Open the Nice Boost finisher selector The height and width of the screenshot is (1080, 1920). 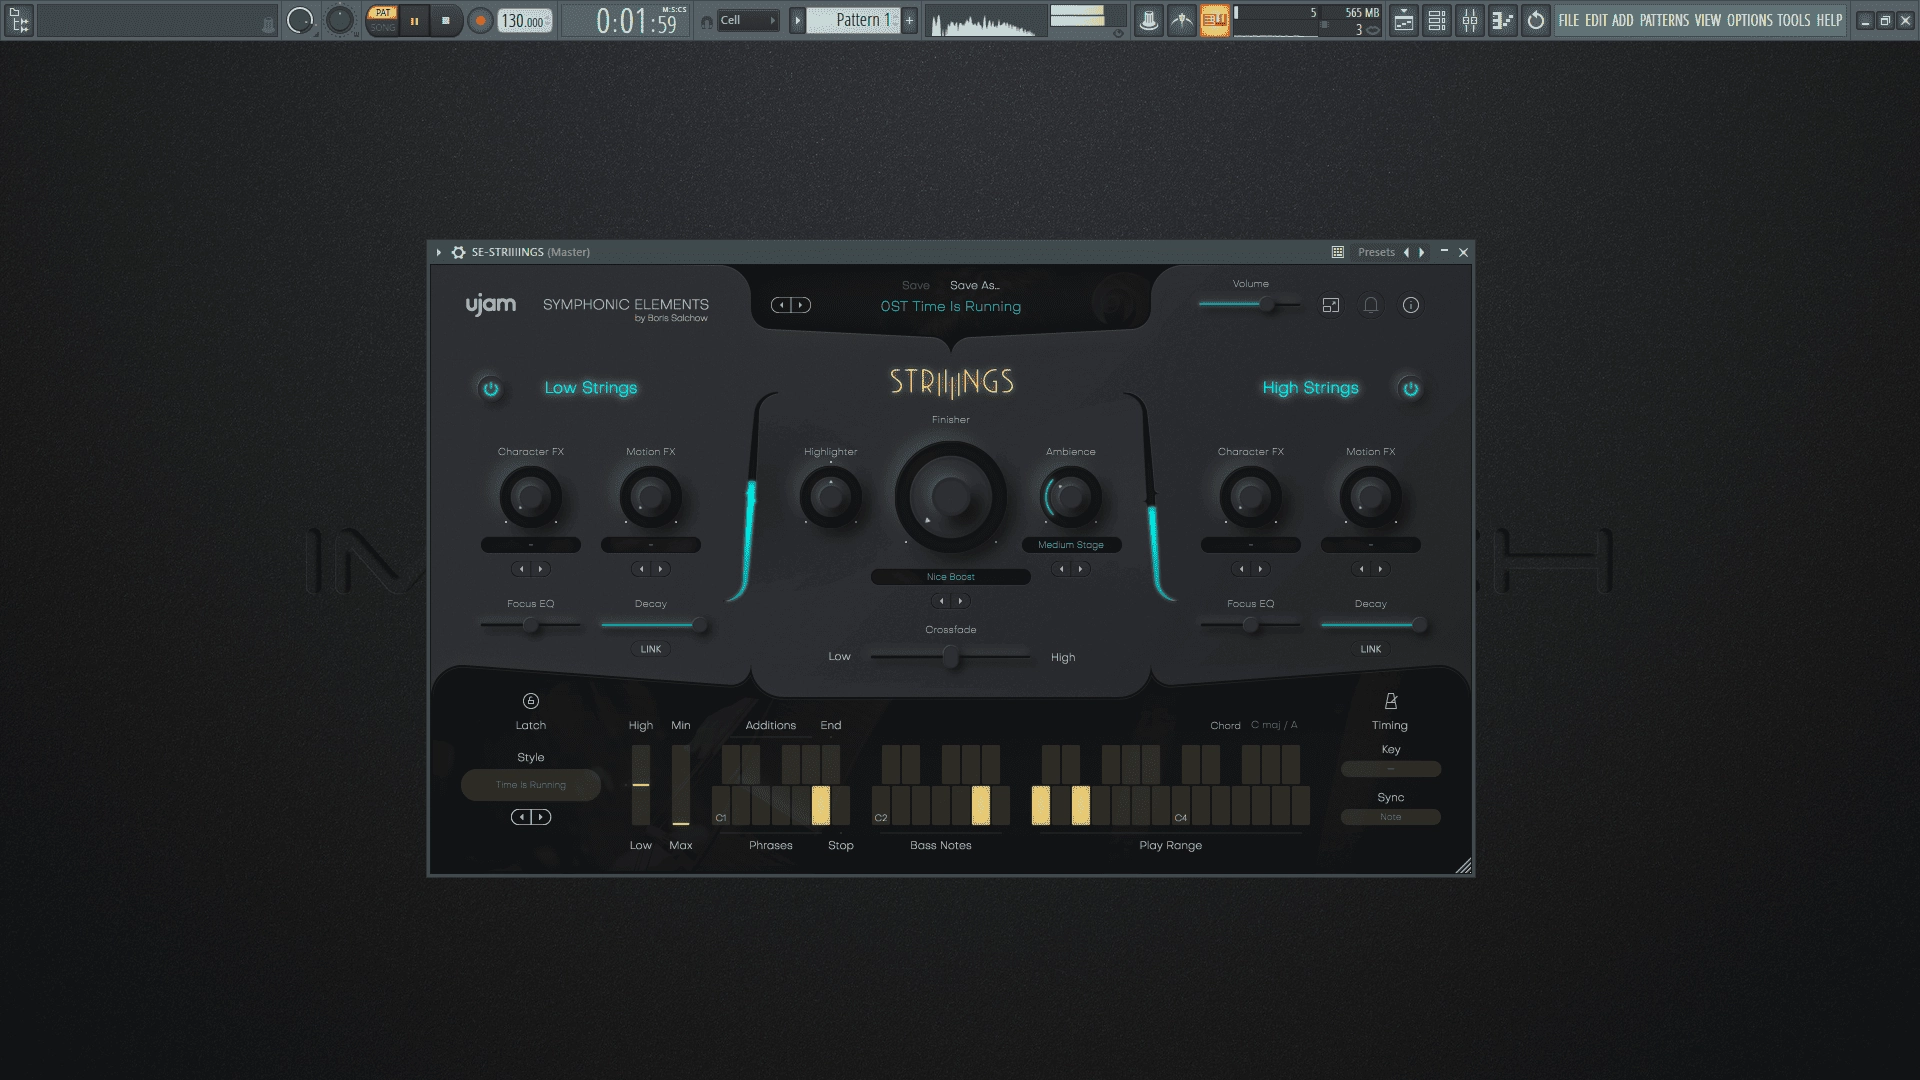(951, 577)
